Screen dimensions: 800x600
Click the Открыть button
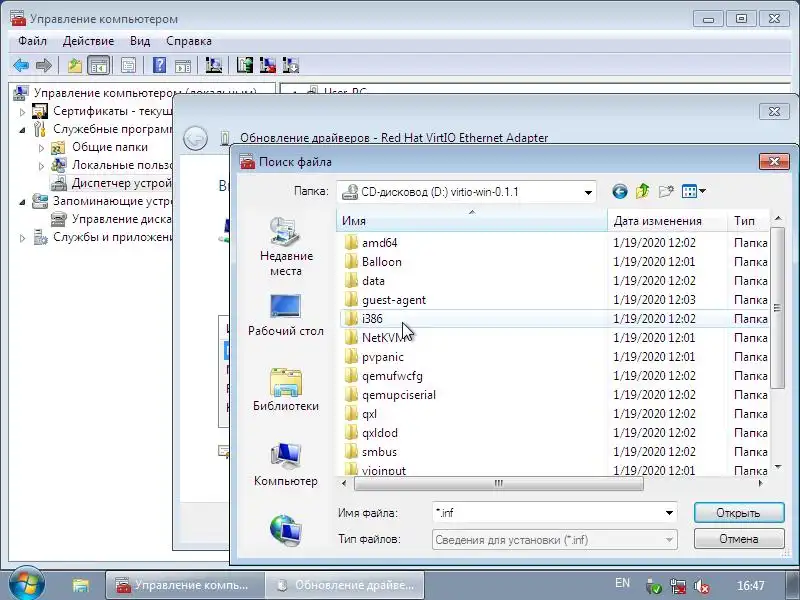coord(739,513)
